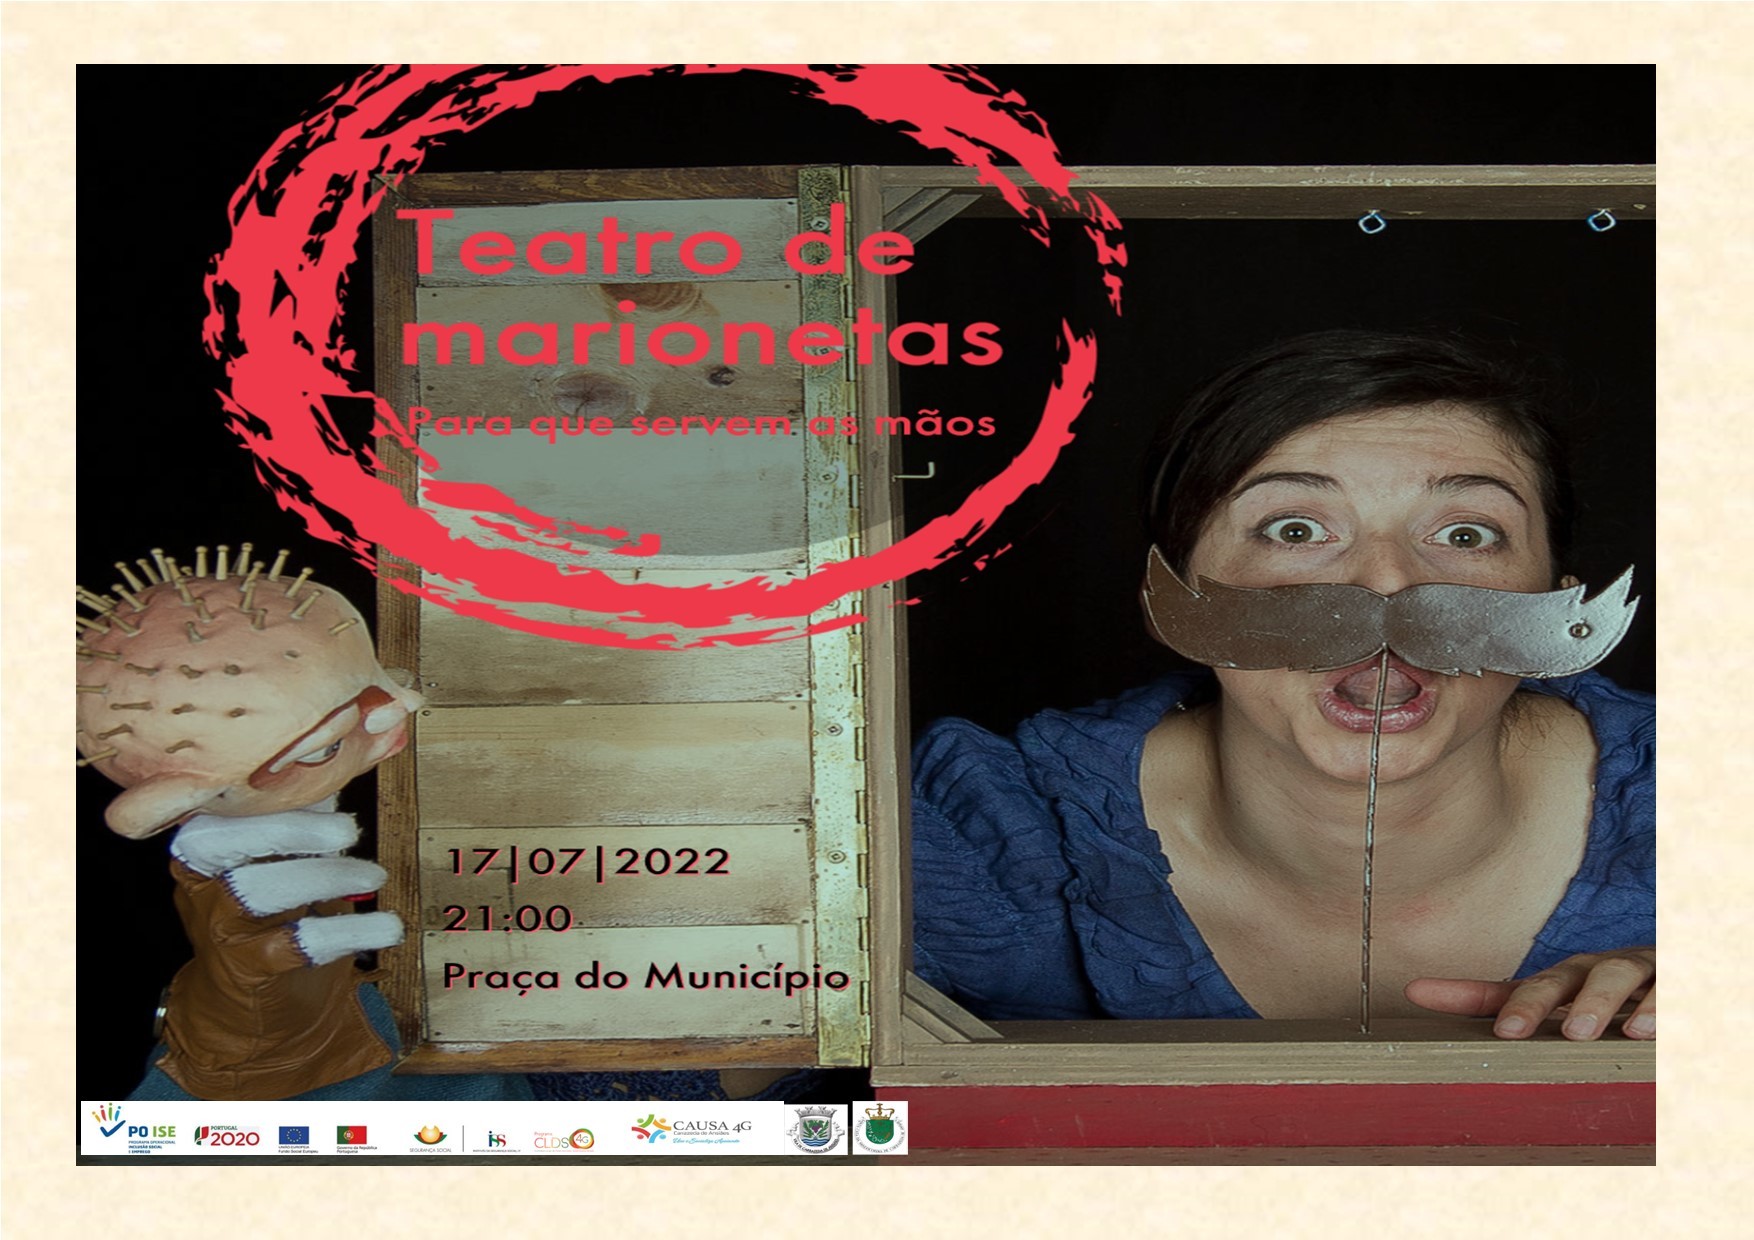Click the 'Teatro de marionetas' title

click(700, 290)
